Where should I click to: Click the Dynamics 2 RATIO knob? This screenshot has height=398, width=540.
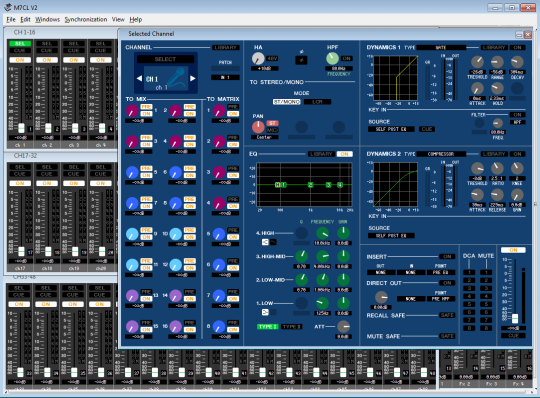497,168
